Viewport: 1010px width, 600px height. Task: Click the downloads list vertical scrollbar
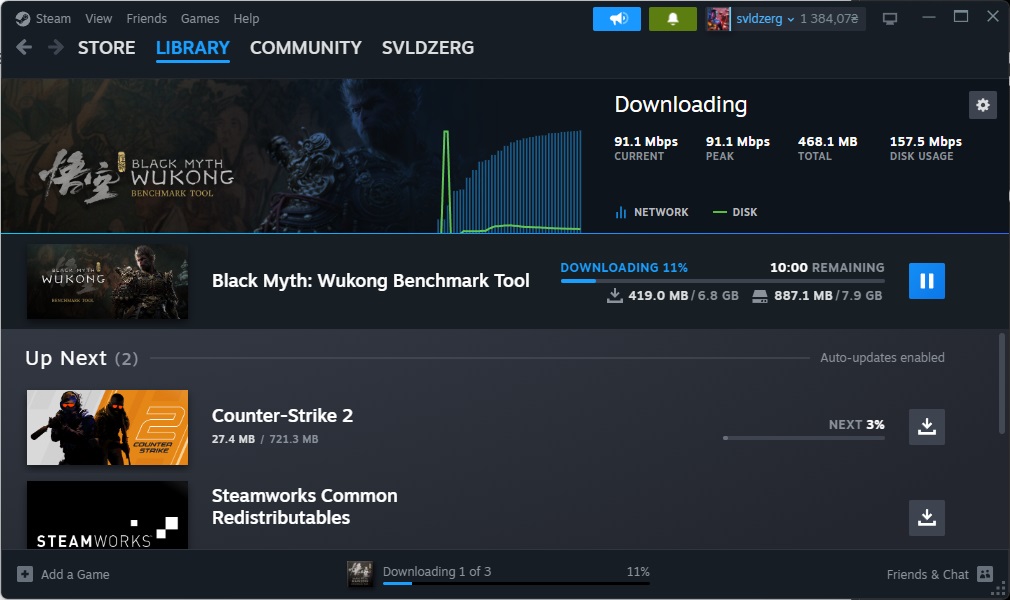(x=1001, y=383)
